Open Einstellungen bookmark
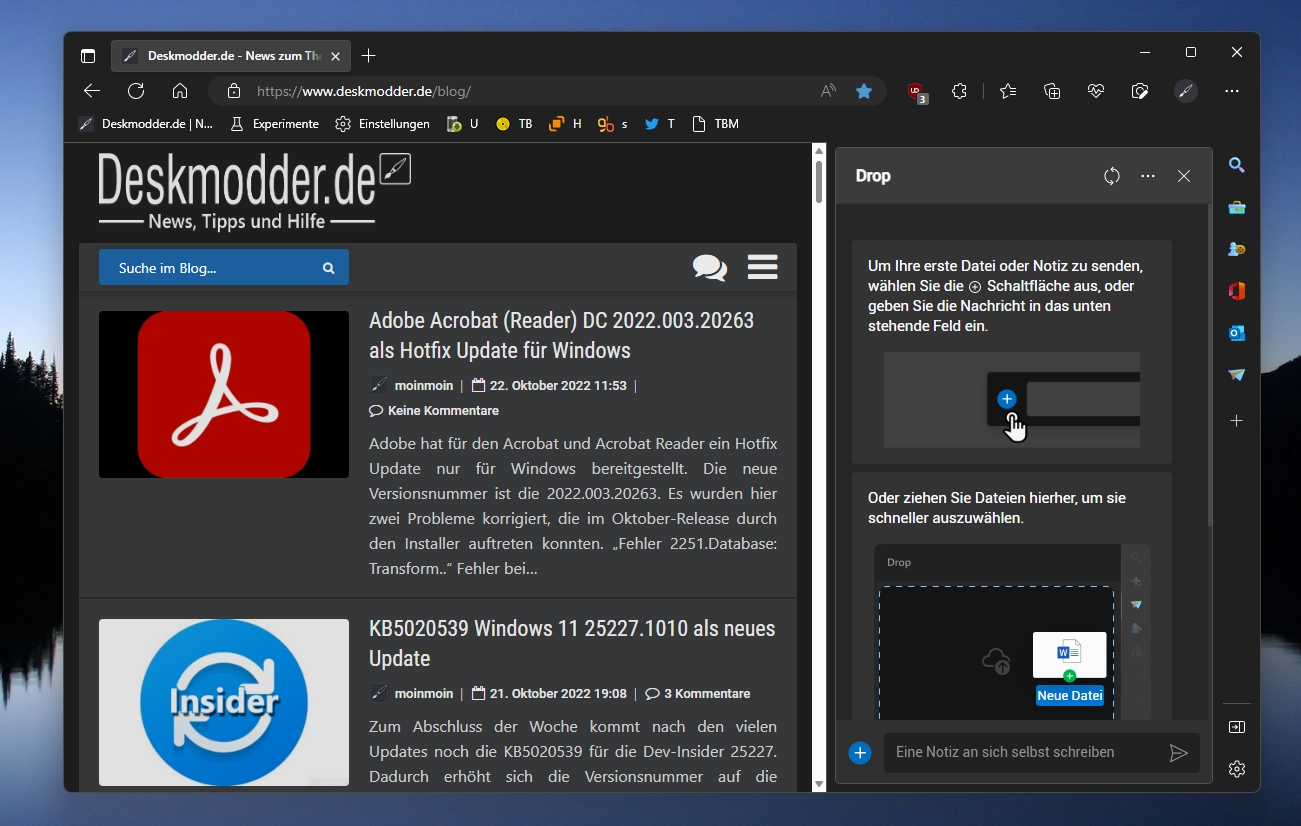Image resolution: width=1301 pixels, height=826 pixels. [382, 124]
